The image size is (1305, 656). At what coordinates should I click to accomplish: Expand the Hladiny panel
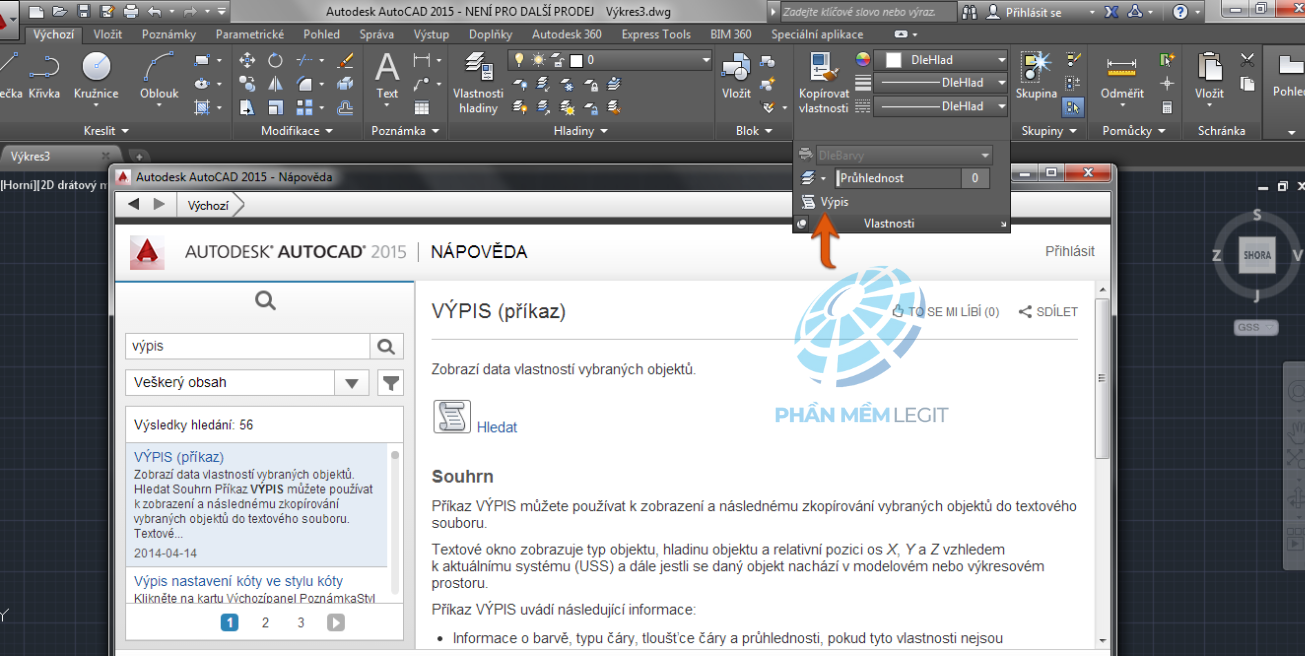tap(580, 131)
